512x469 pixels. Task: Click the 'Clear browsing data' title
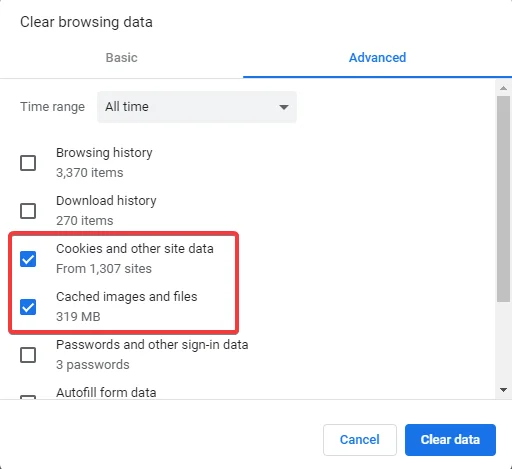click(x=86, y=22)
